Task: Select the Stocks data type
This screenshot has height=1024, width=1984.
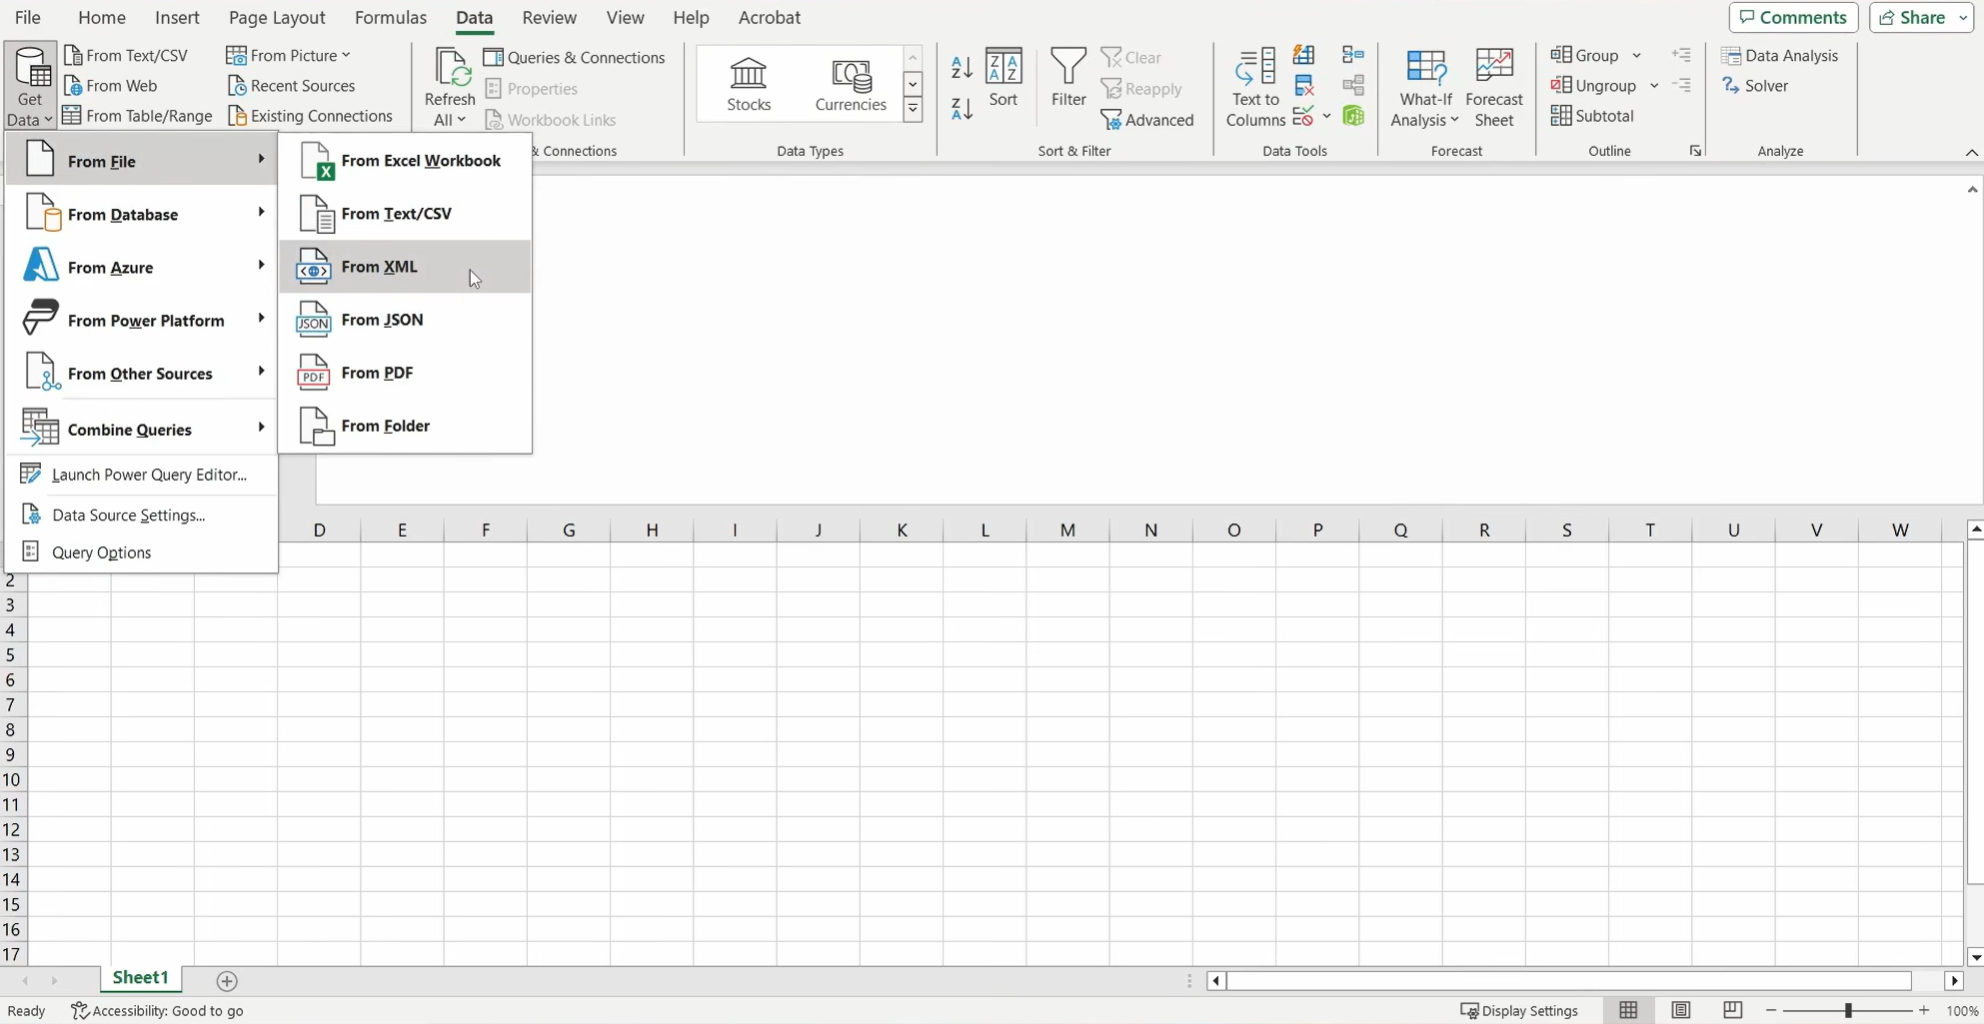Action: tap(749, 84)
